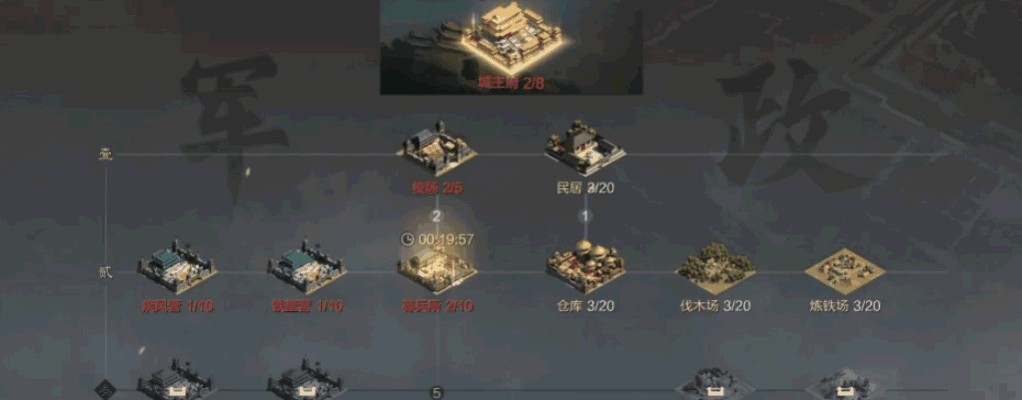Click the 00:19:57 construction timer

point(437,239)
